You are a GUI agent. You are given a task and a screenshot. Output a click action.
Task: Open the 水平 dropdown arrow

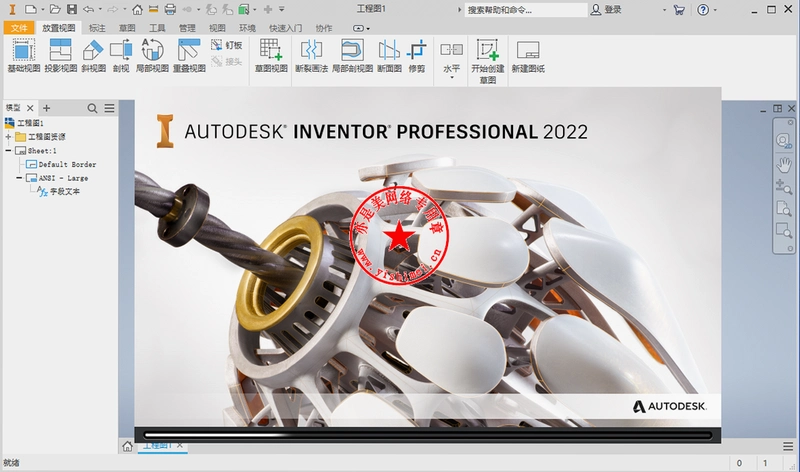452,78
